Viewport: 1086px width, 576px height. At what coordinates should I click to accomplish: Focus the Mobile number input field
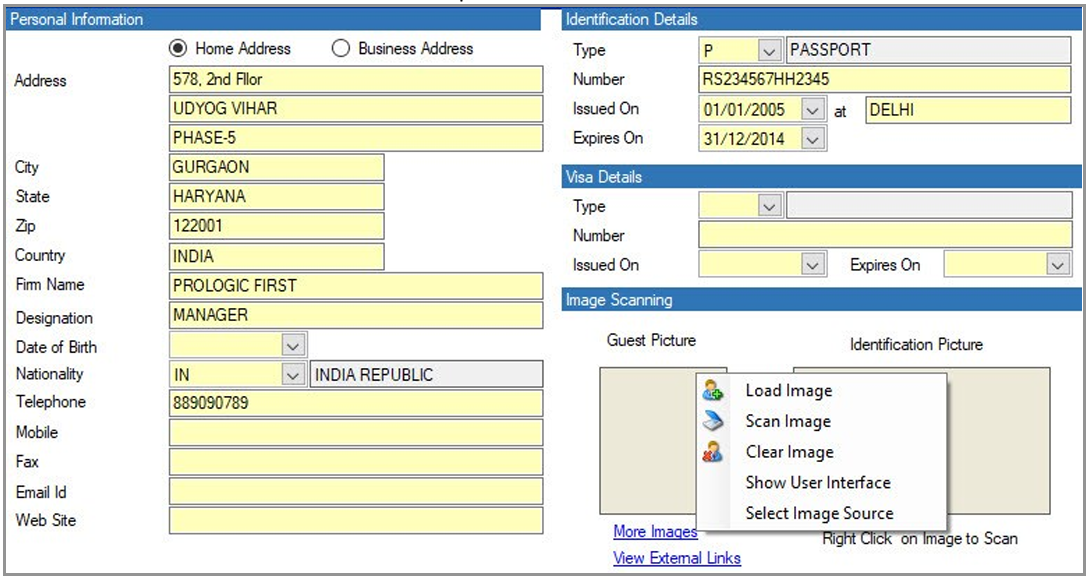click(x=356, y=432)
